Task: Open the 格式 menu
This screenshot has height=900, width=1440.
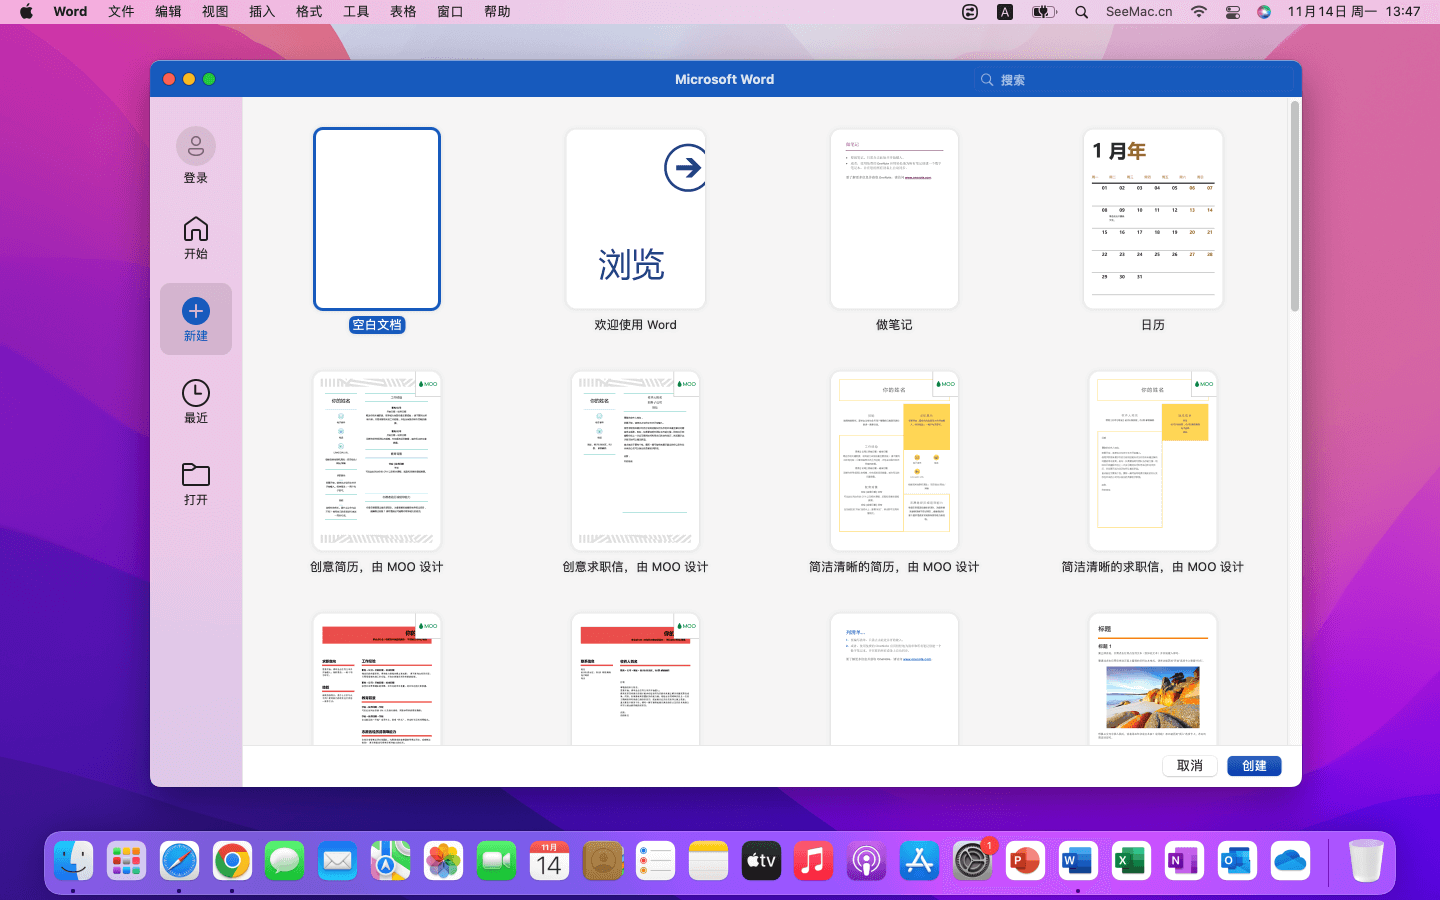Action: point(309,12)
